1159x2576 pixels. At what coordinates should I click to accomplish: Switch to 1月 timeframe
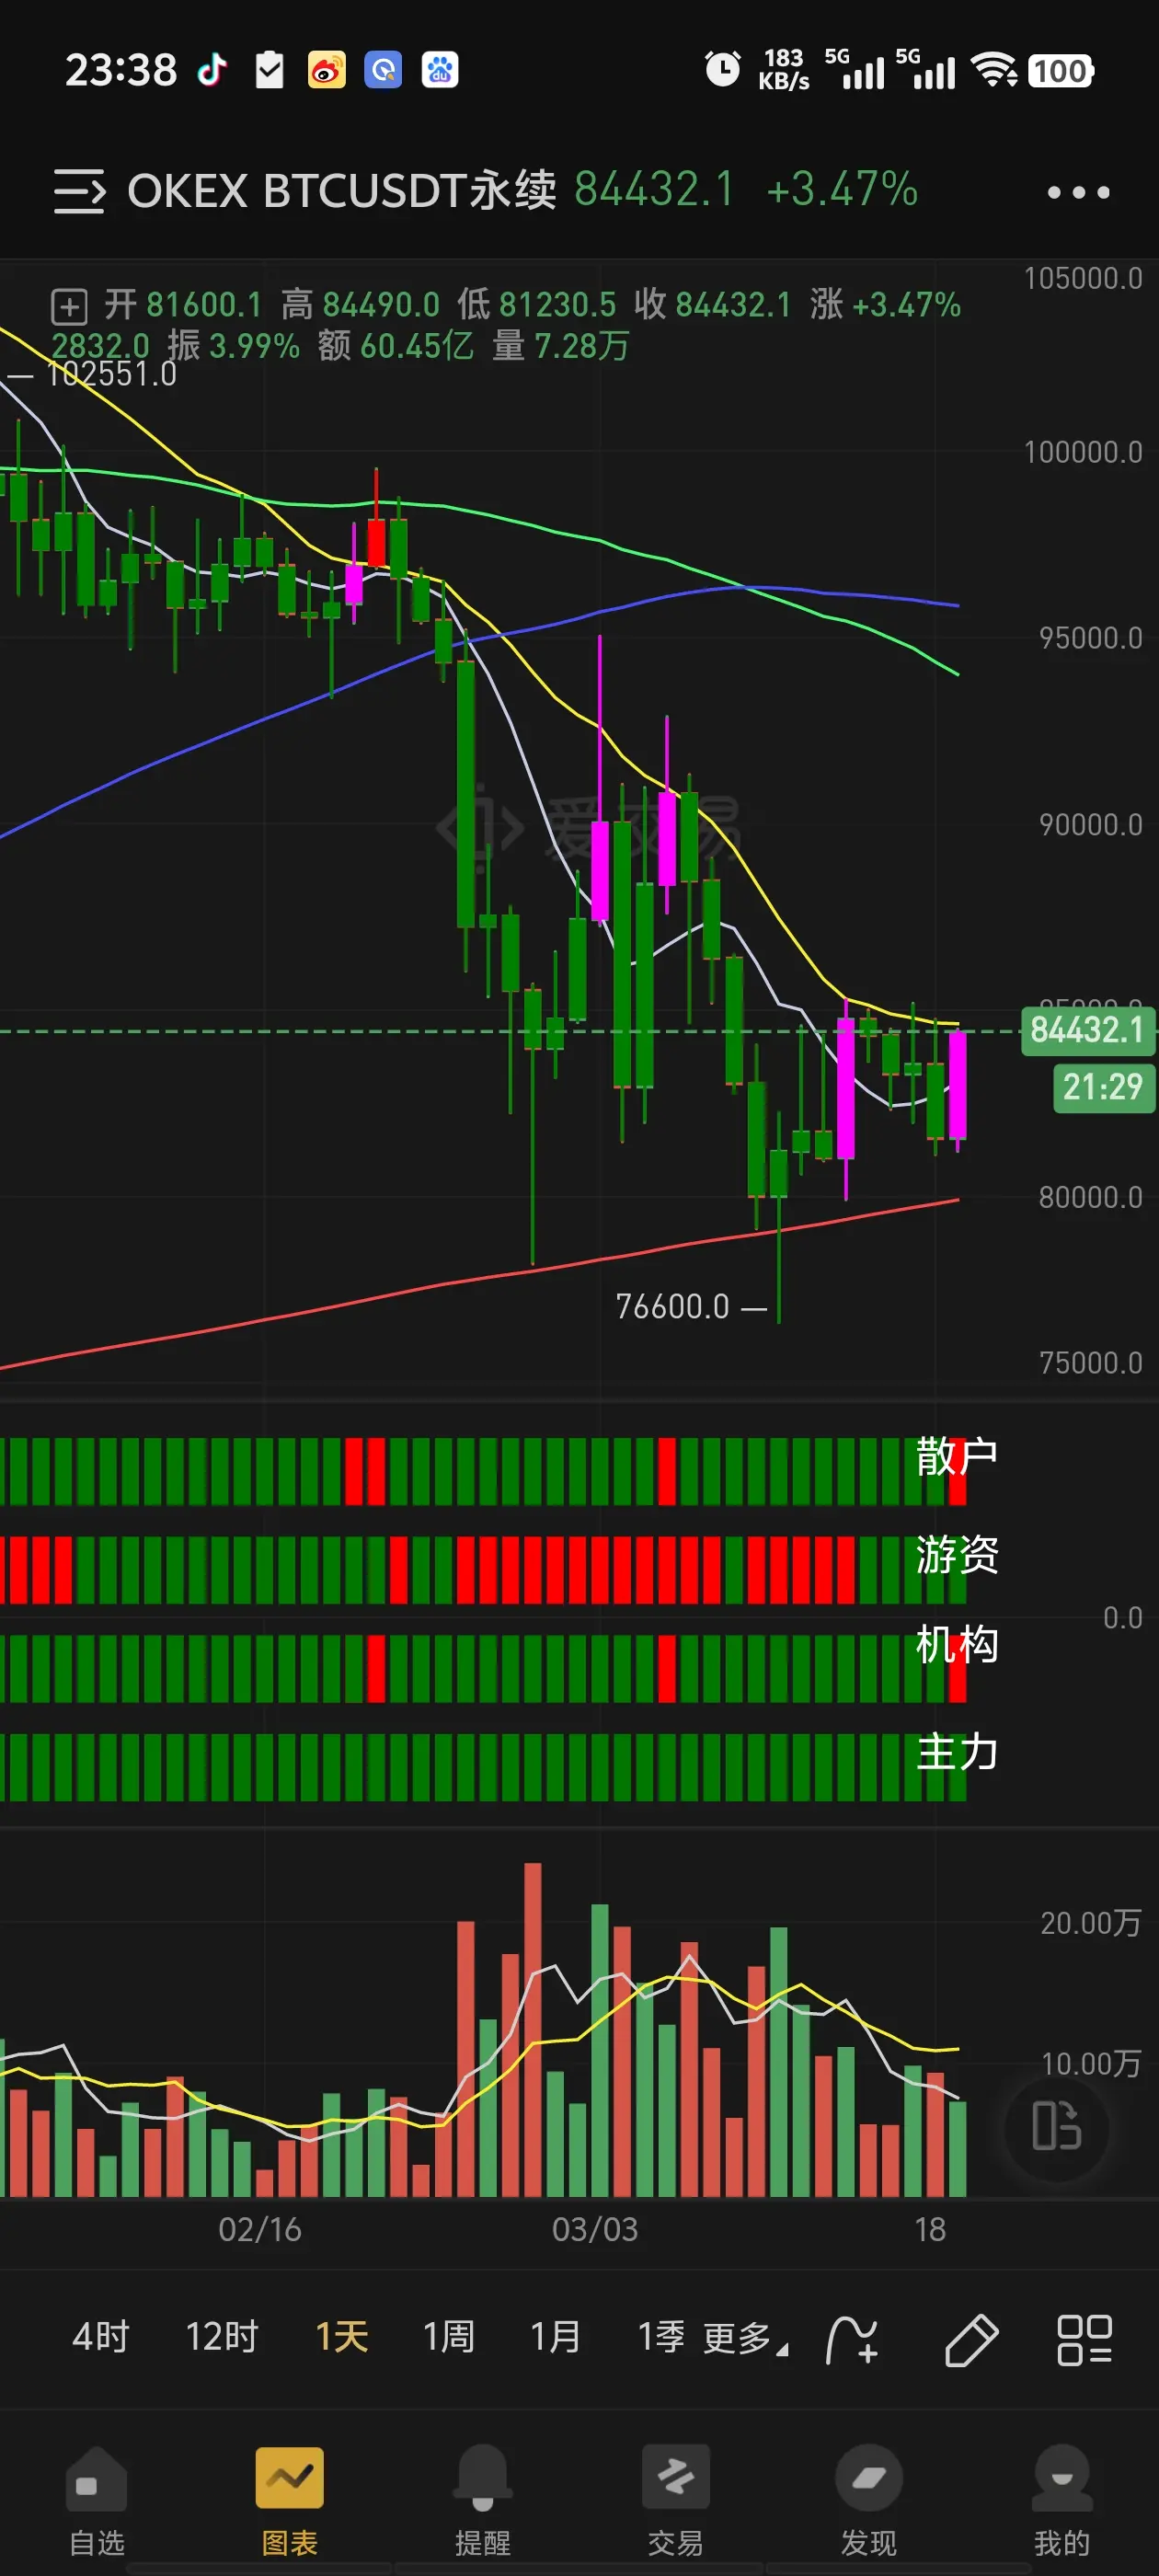click(555, 2337)
